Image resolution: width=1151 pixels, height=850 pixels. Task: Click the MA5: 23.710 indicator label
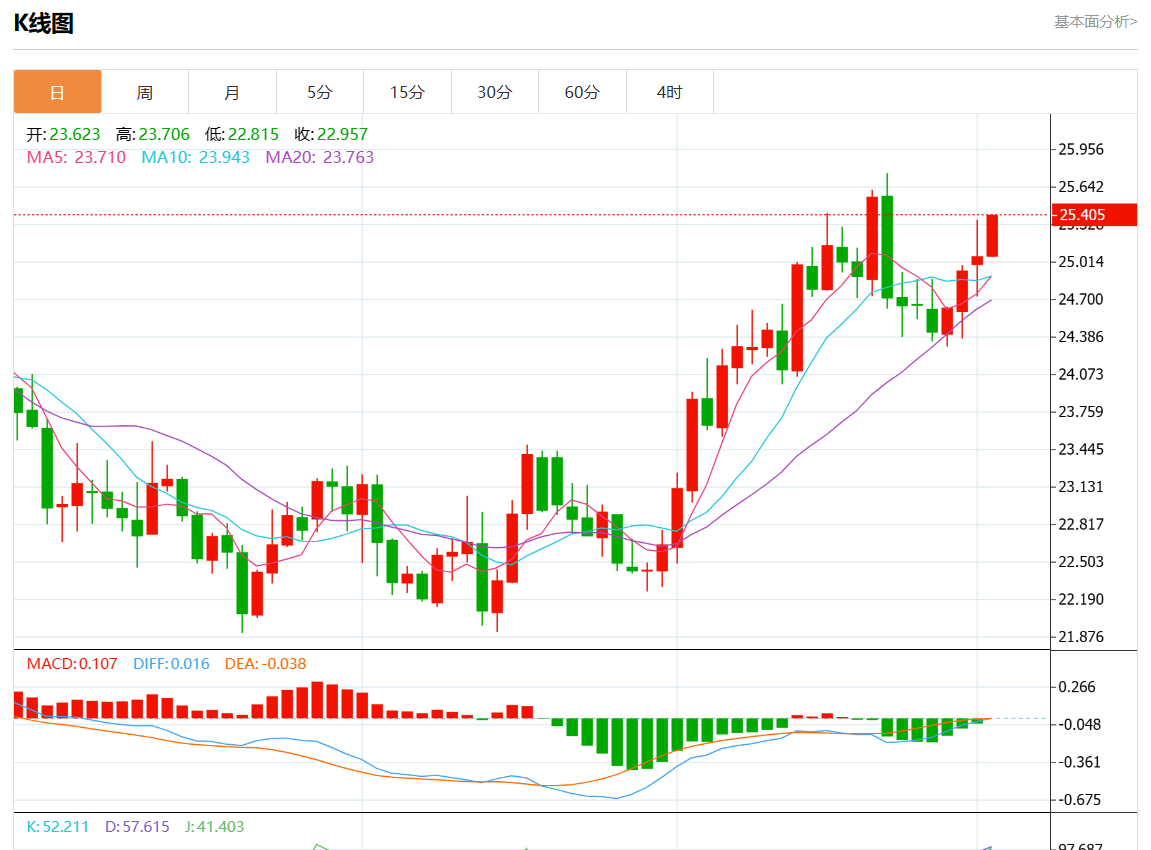click(x=76, y=157)
